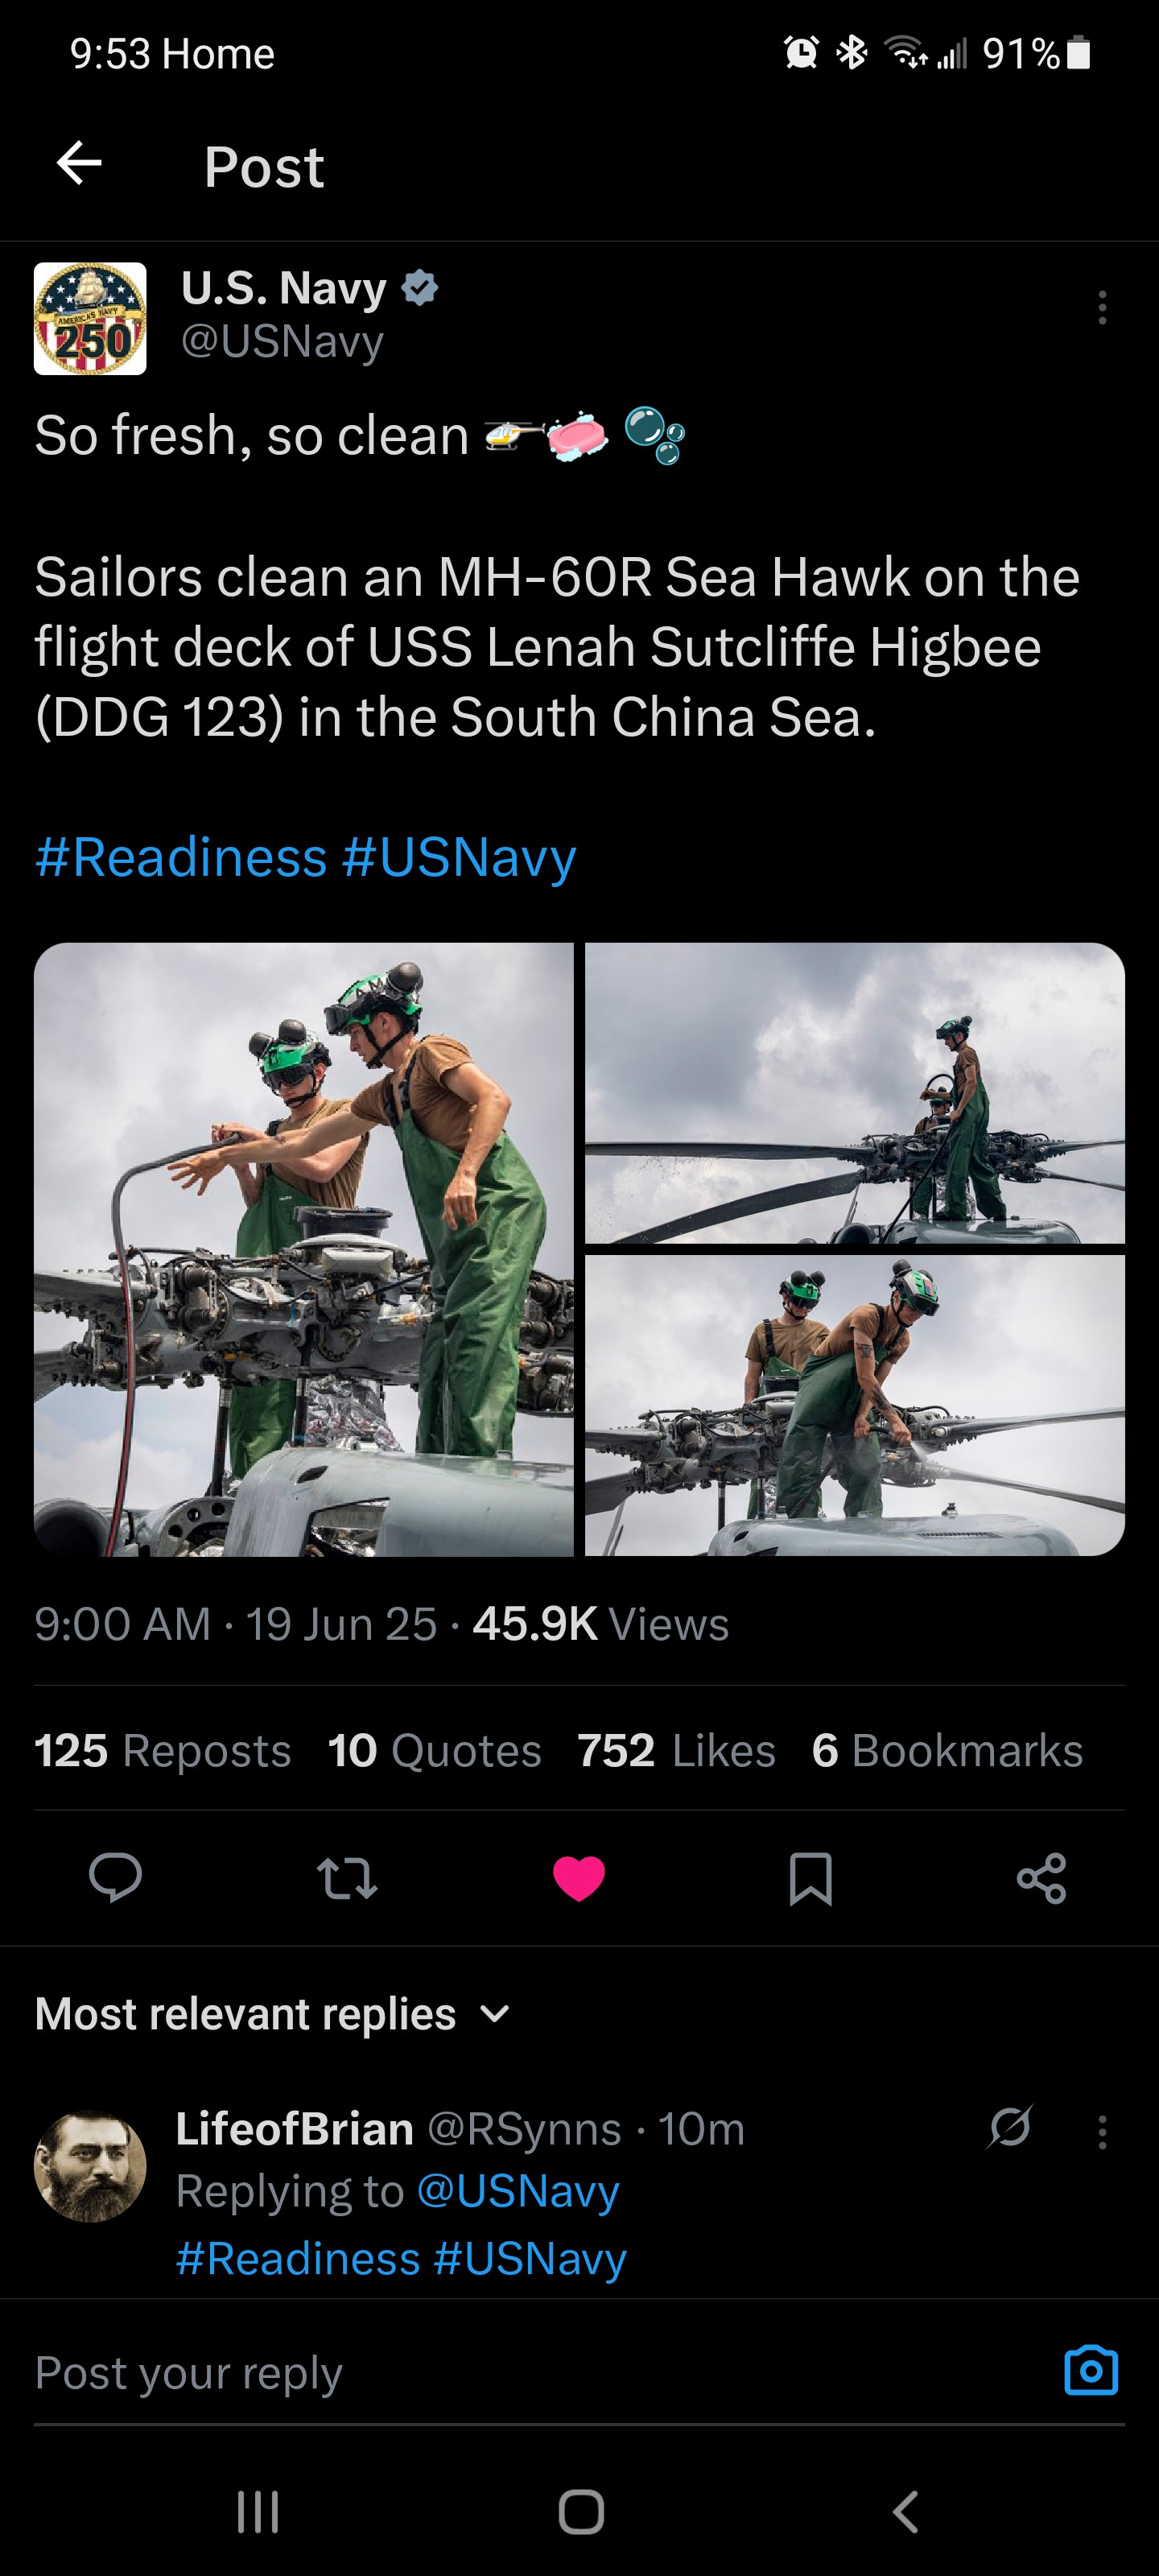Tap the share icon
The width and height of the screenshot is (1159, 2576).
coord(1042,1878)
